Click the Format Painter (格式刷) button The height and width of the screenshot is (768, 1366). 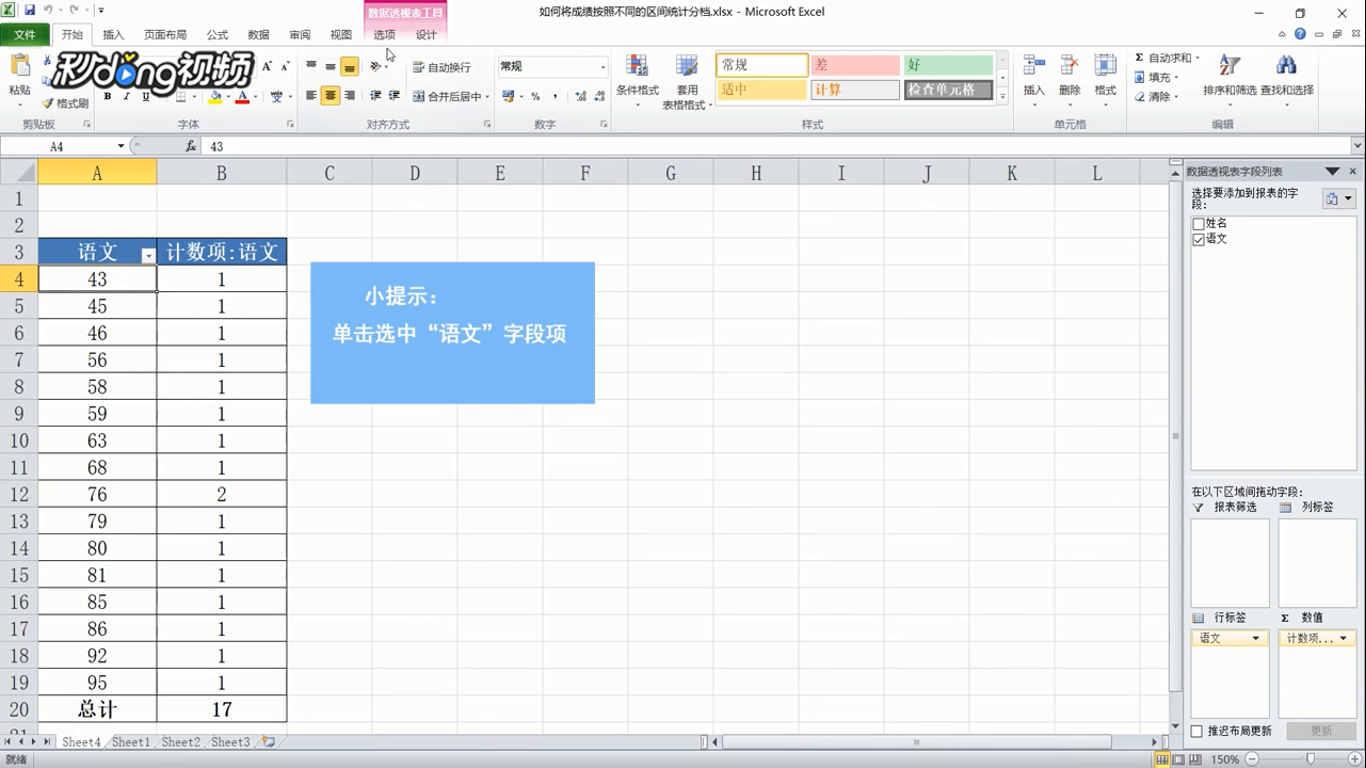point(66,103)
